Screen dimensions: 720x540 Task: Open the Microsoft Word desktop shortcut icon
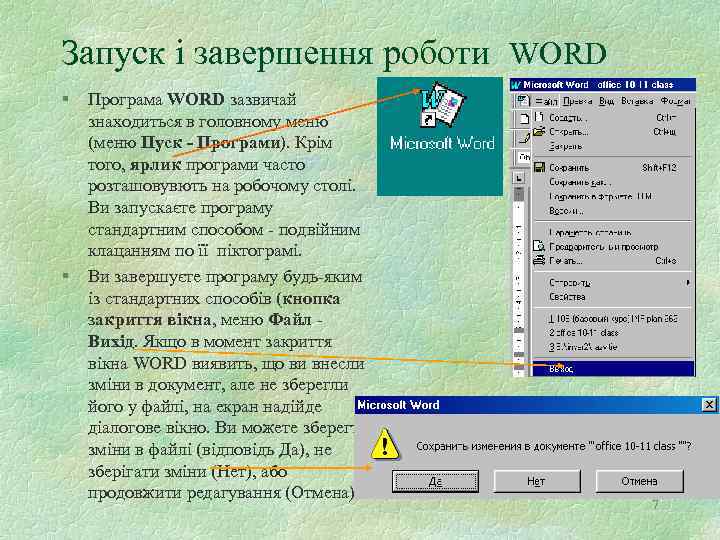pyautogui.click(x=441, y=105)
